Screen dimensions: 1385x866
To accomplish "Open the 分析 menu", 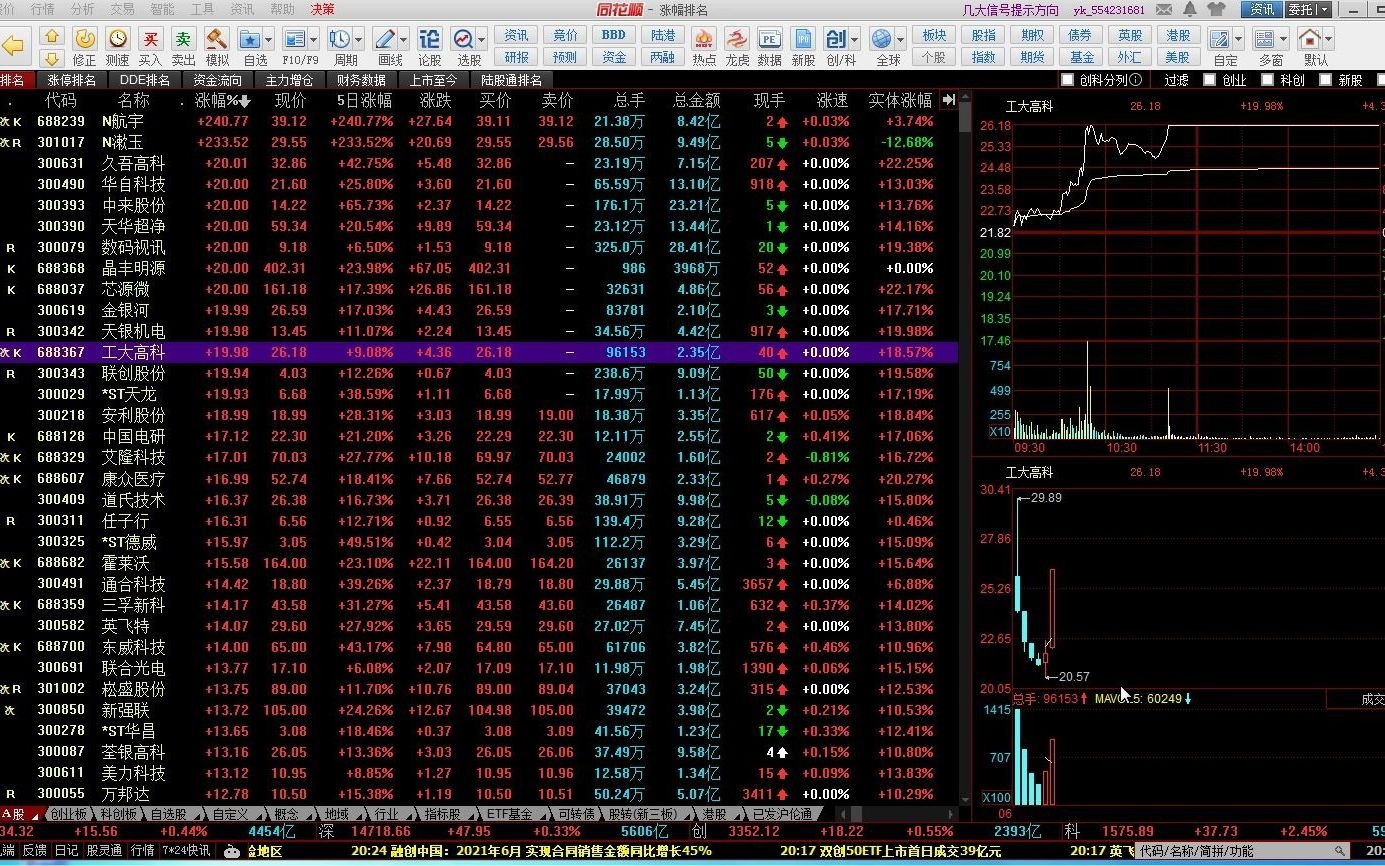I will pos(83,9).
